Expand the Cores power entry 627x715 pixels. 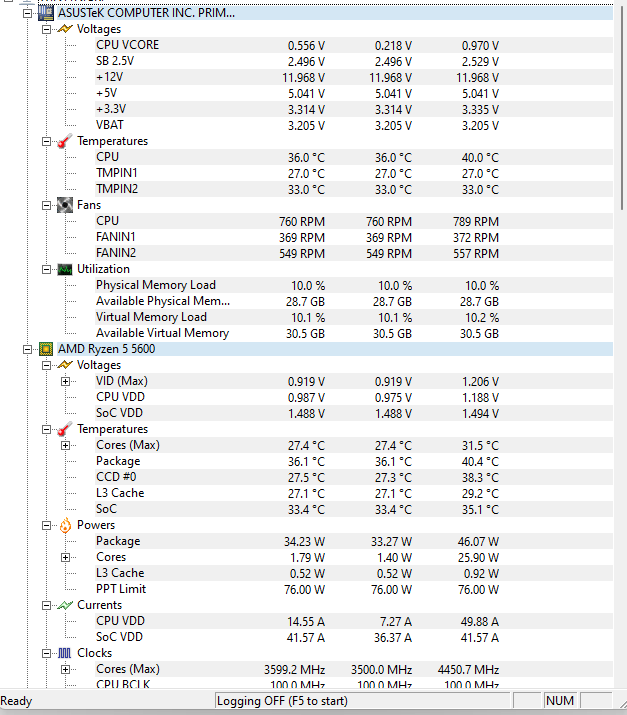(x=66, y=557)
